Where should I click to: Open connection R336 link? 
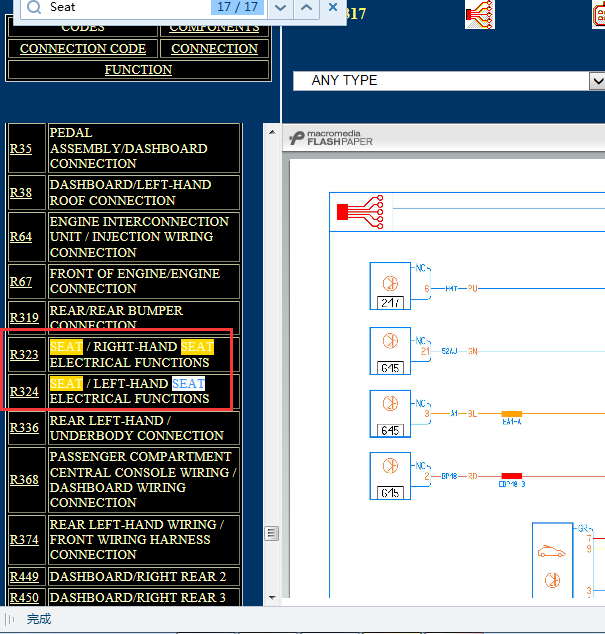coord(24,427)
